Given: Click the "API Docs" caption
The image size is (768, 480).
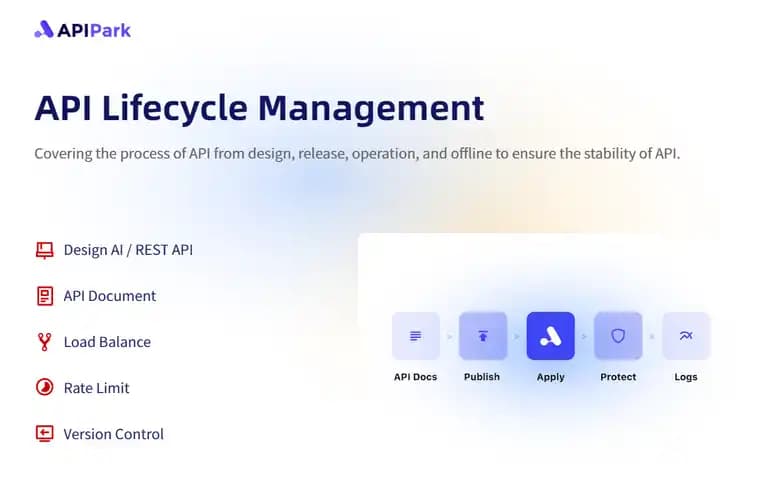Looking at the screenshot, I should [x=415, y=377].
